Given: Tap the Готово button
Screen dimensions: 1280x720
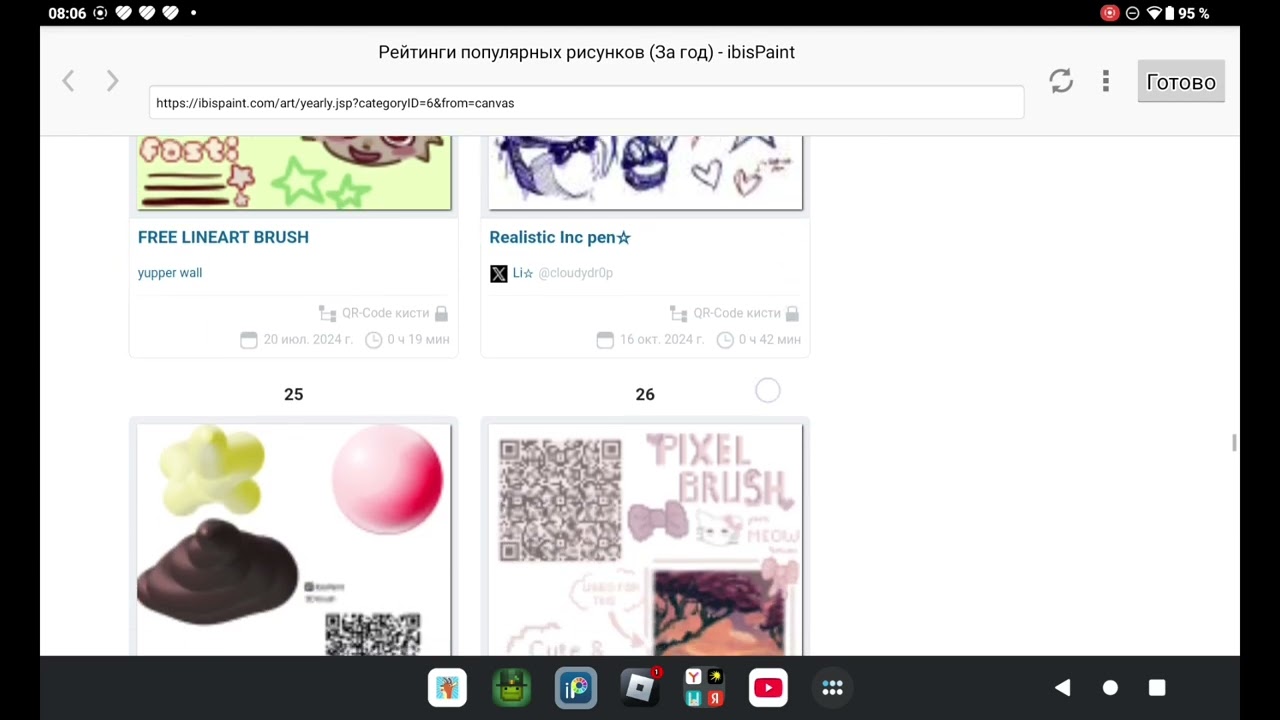Looking at the screenshot, I should coord(1181,82).
